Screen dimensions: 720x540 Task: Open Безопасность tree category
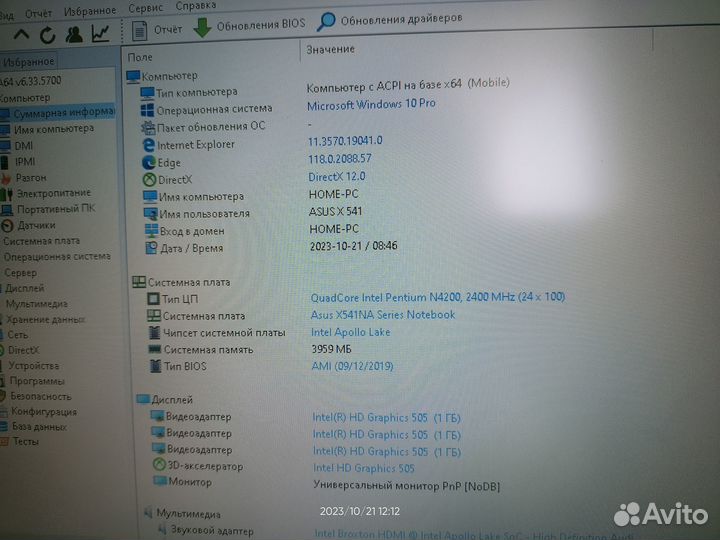[x=40, y=396]
